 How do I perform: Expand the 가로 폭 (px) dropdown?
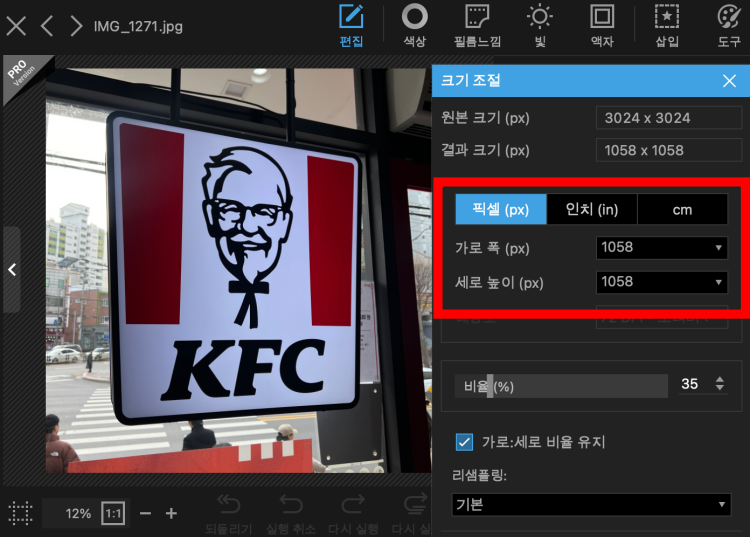[x=662, y=247]
